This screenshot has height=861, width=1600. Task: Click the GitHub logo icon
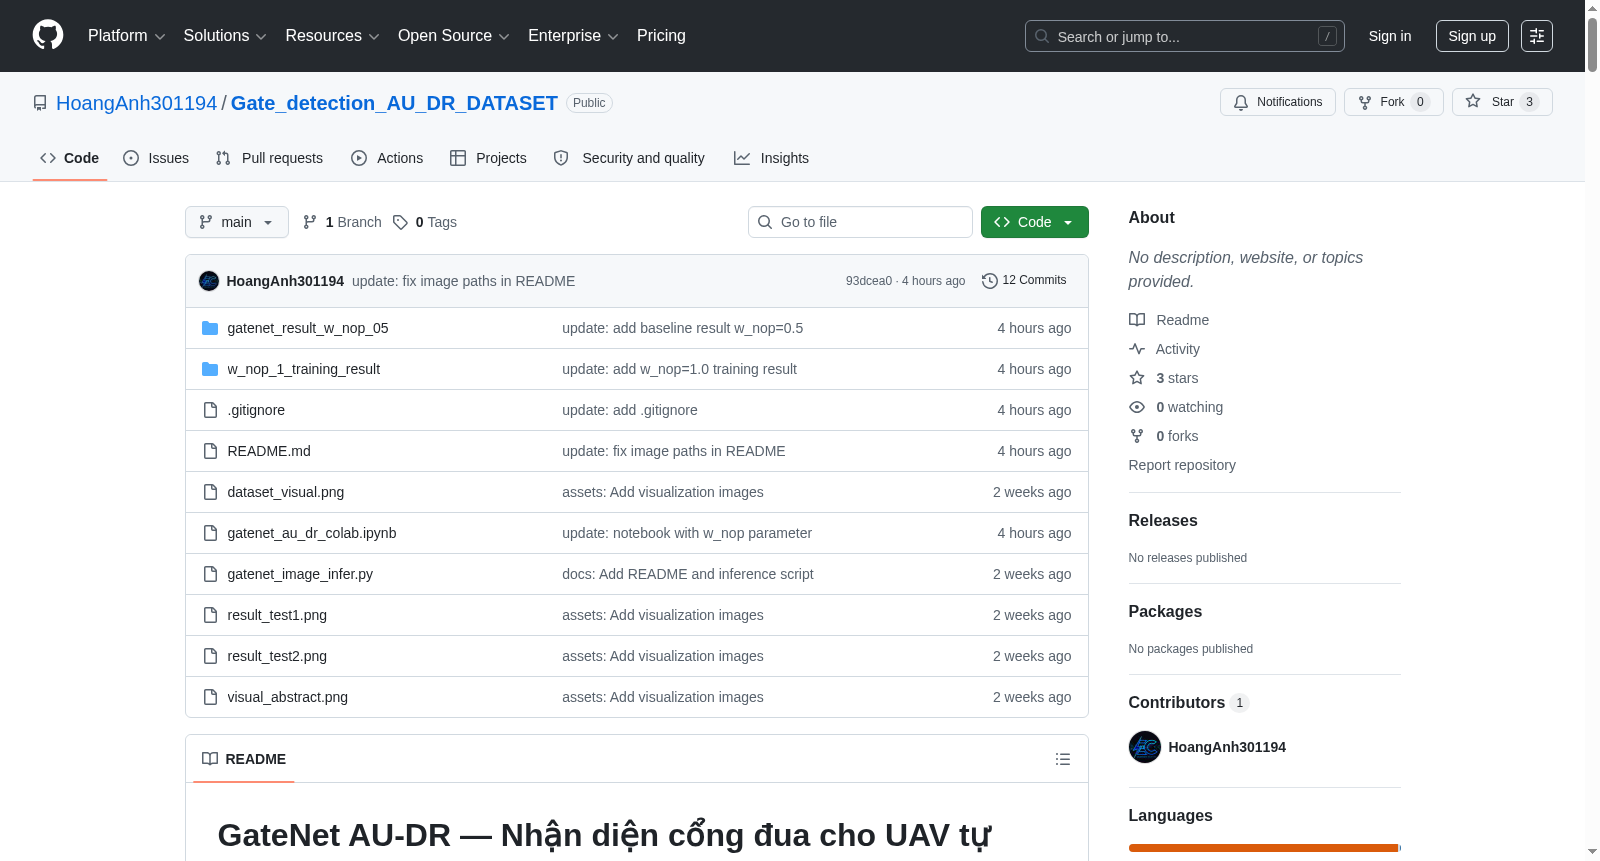click(48, 35)
